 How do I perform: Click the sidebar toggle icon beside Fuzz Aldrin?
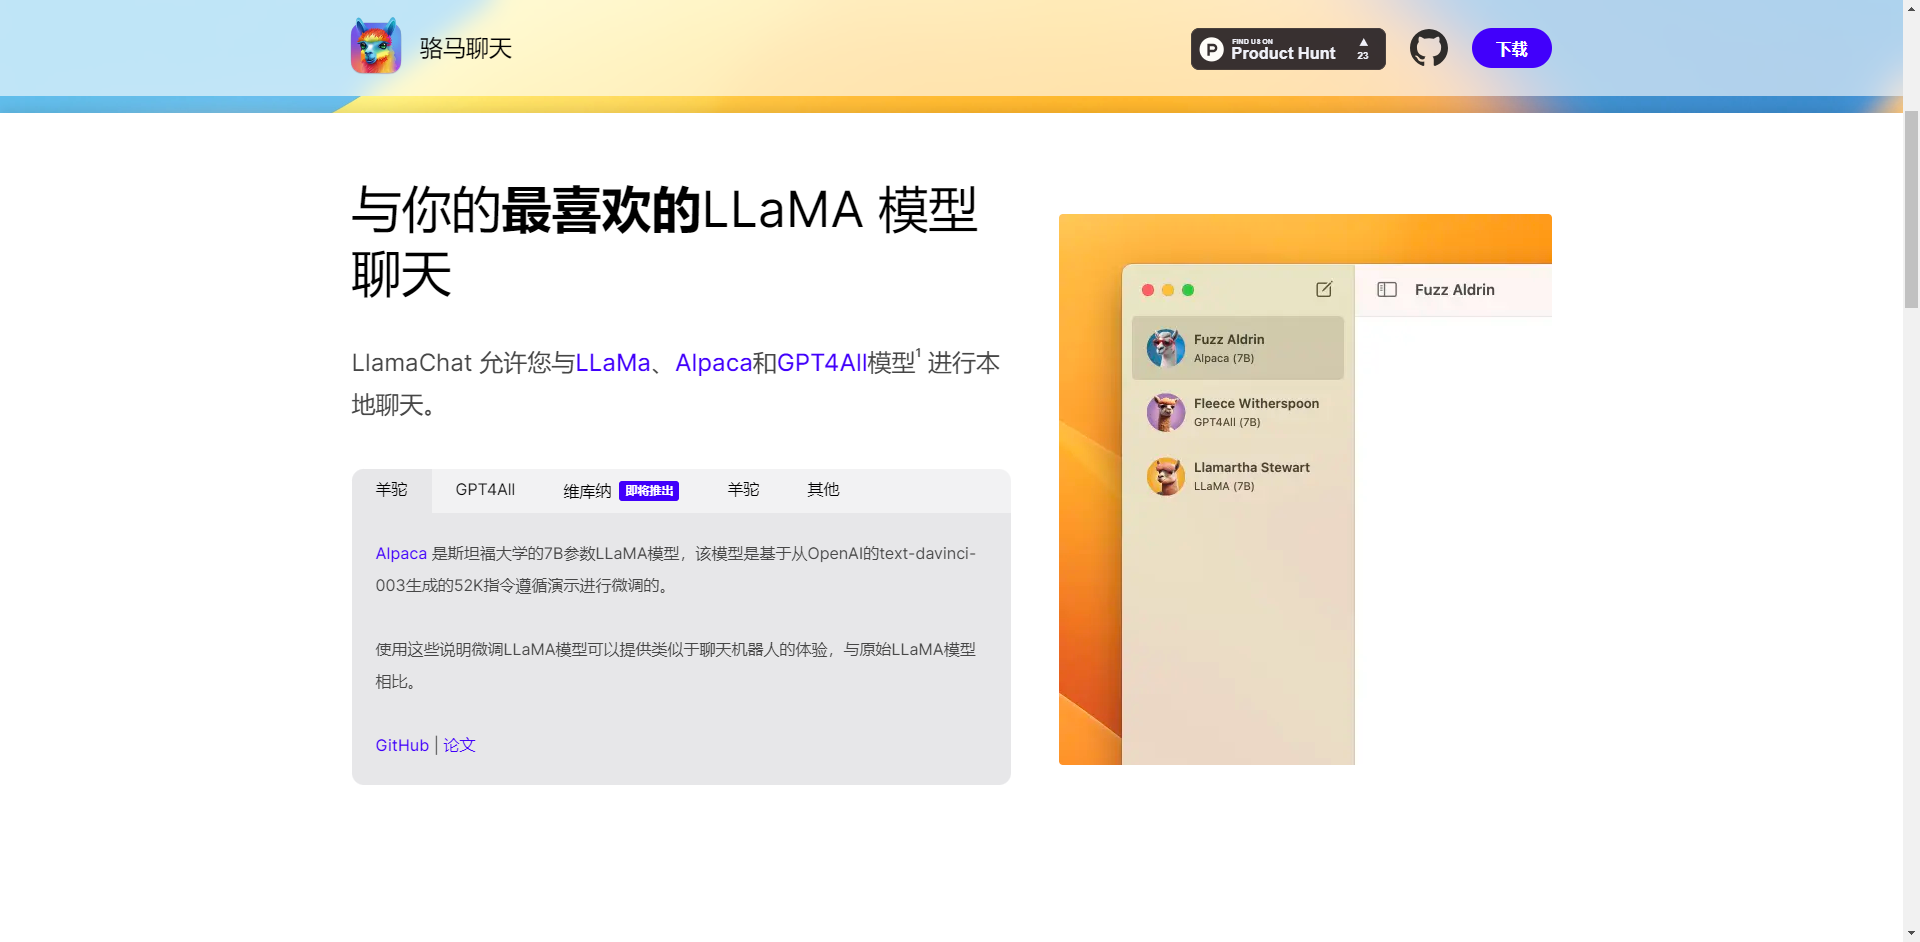point(1387,290)
